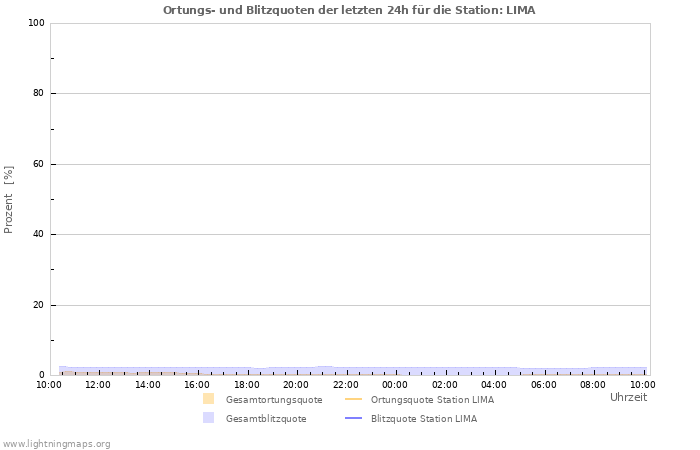Image resolution: width=700 pixels, height=450 pixels.
Task: Click the orange Ortungsquote Station LIMA line marker
Action: pyautogui.click(x=353, y=399)
